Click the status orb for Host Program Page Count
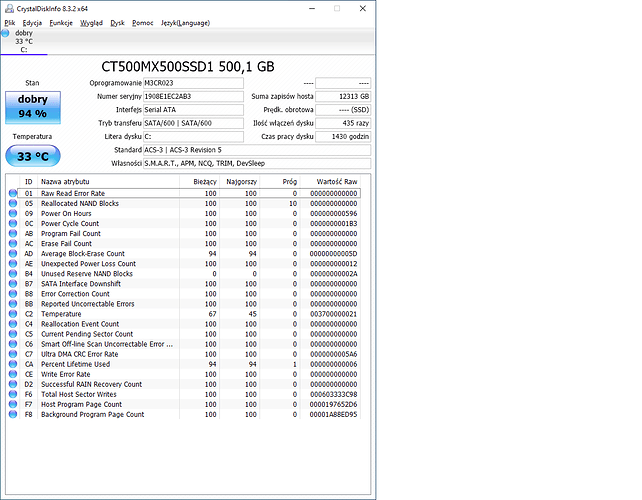The image size is (642, 500). (13, 404)
